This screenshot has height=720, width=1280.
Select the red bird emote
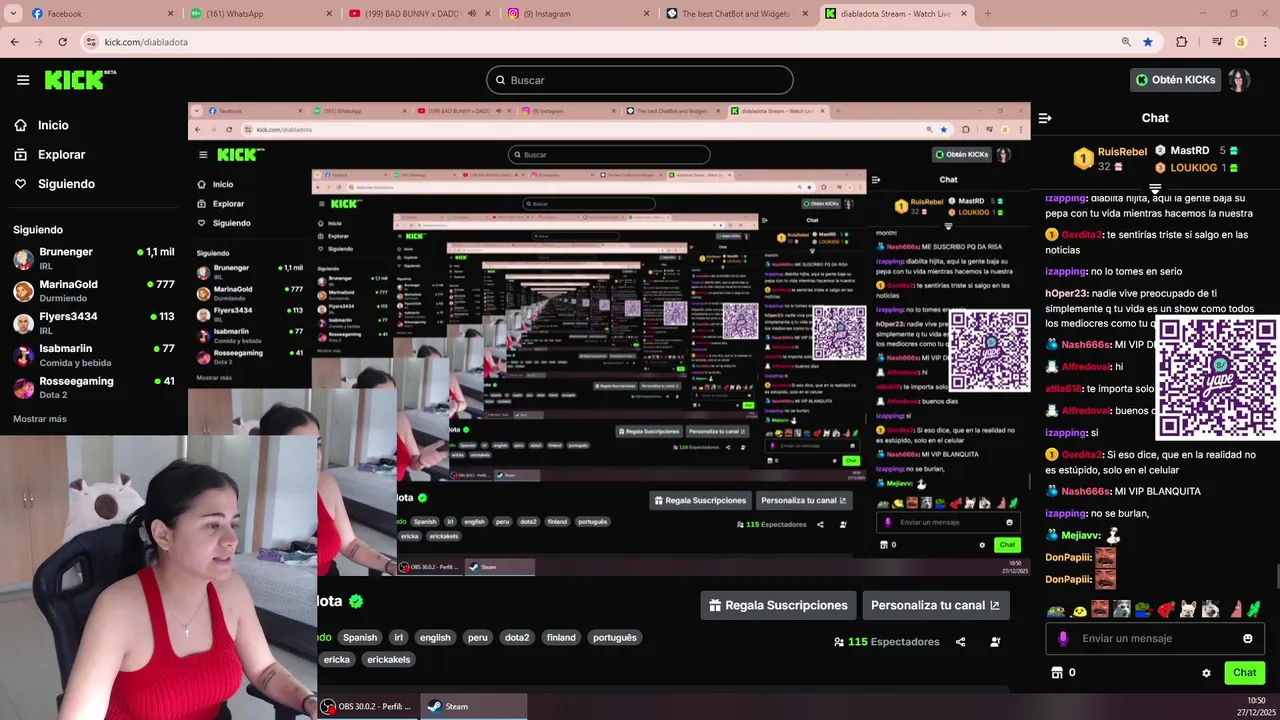pos(1166,609)
